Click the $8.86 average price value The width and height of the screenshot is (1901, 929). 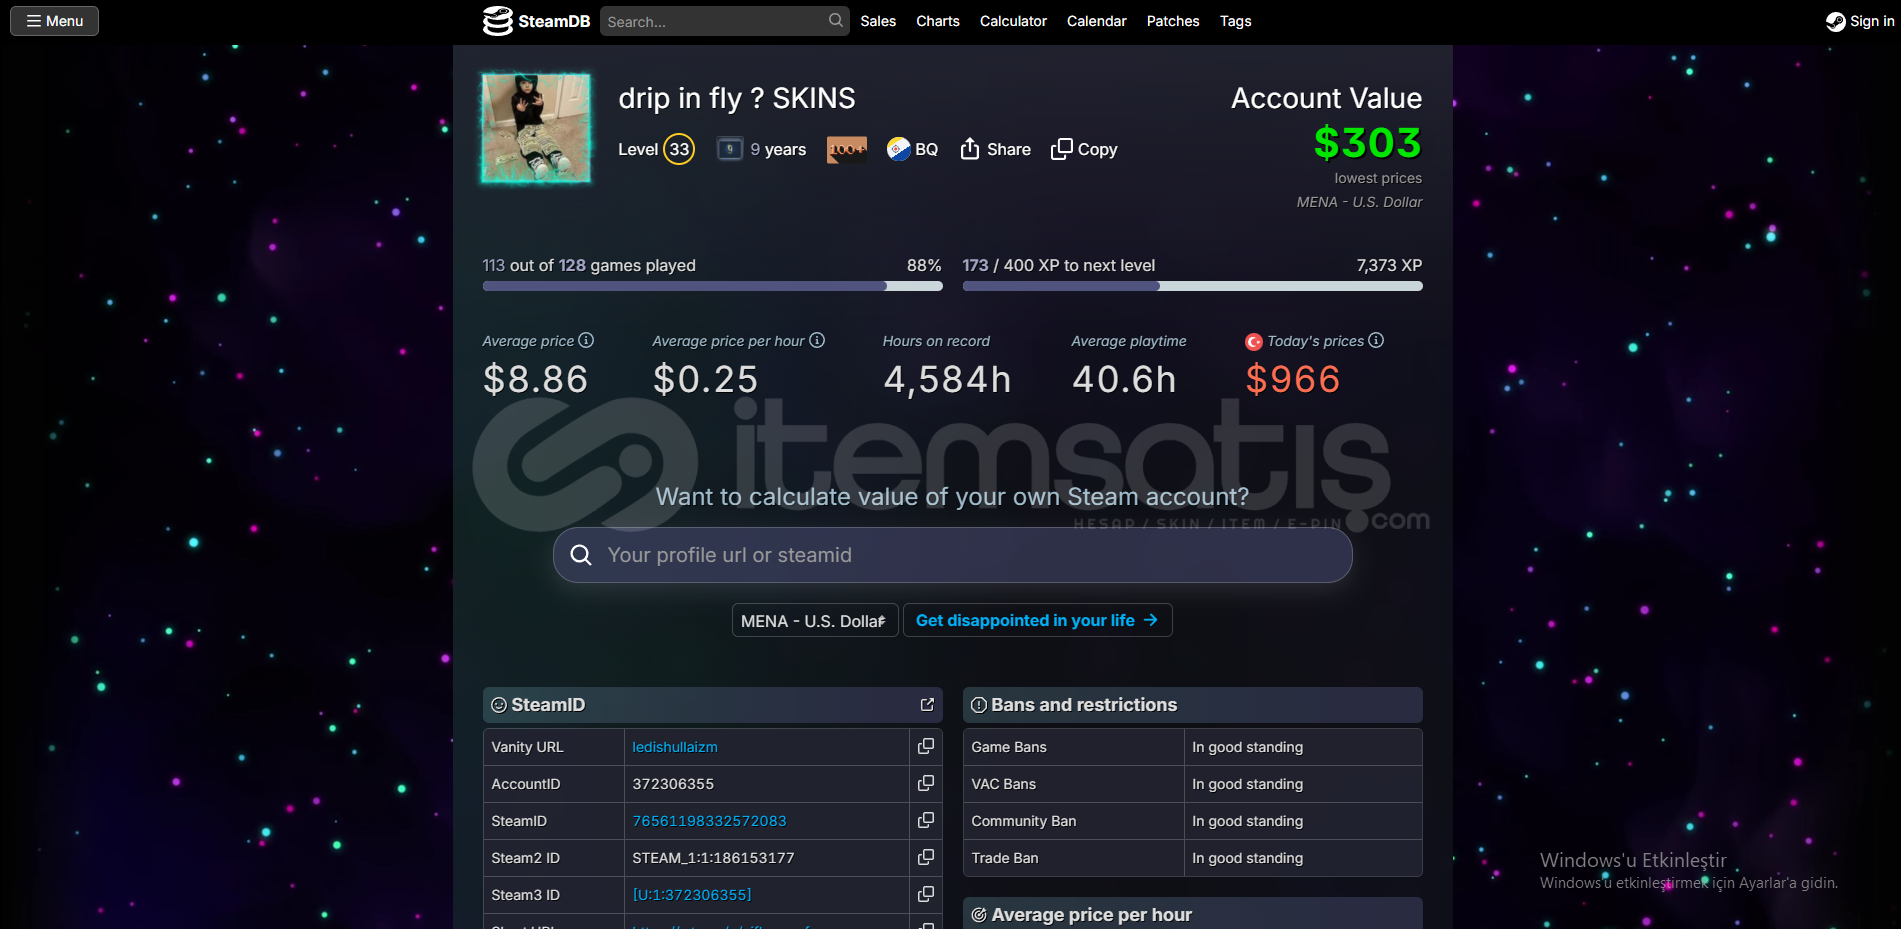535,380
